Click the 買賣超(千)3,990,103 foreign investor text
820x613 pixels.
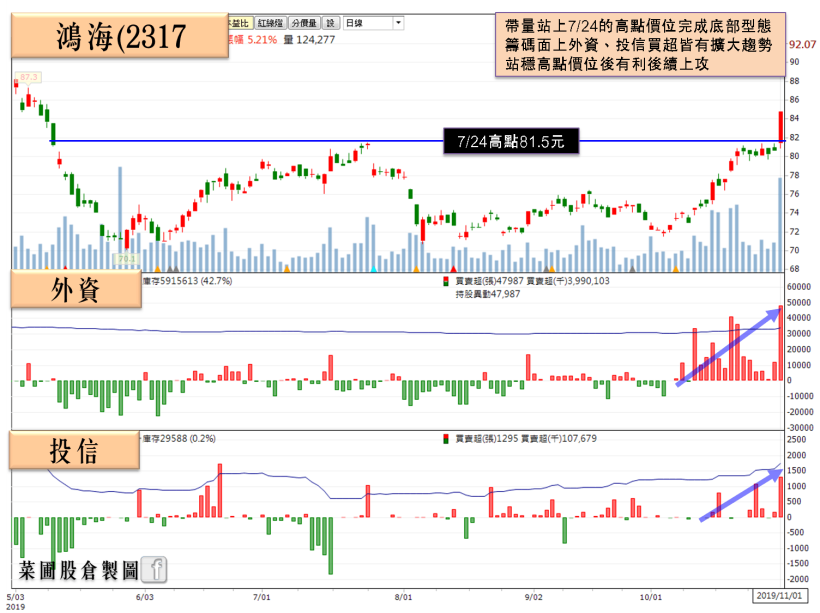click(x=567, y=281)
